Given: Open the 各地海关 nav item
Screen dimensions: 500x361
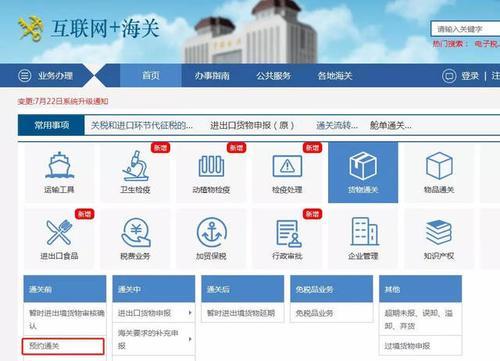Looking at the screenshot, I should click(335, 76).
